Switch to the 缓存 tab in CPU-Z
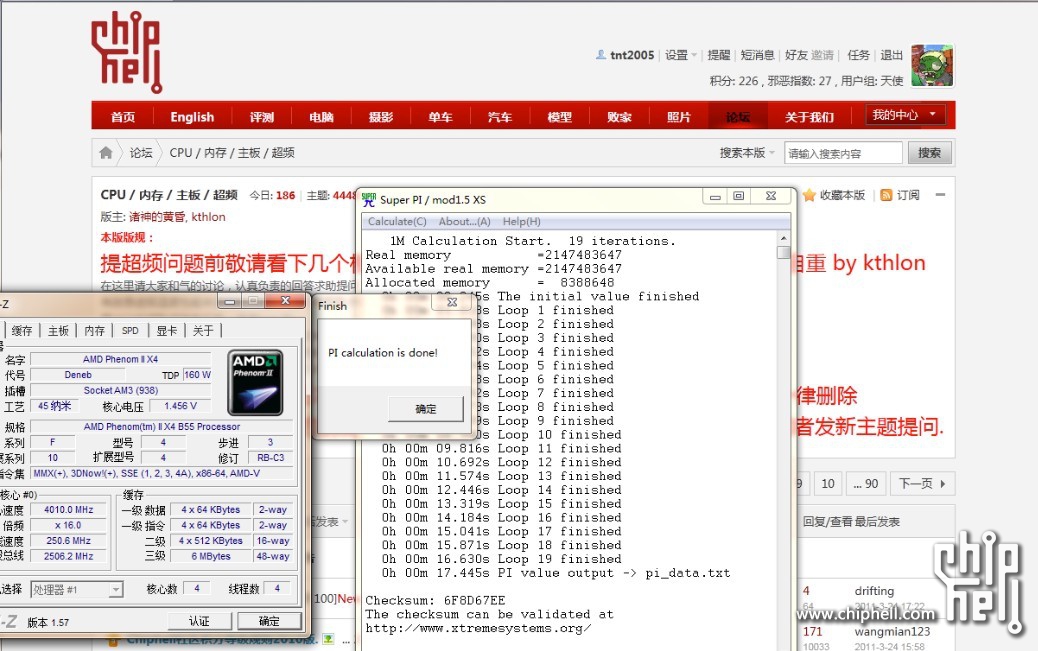 [22, 330]
